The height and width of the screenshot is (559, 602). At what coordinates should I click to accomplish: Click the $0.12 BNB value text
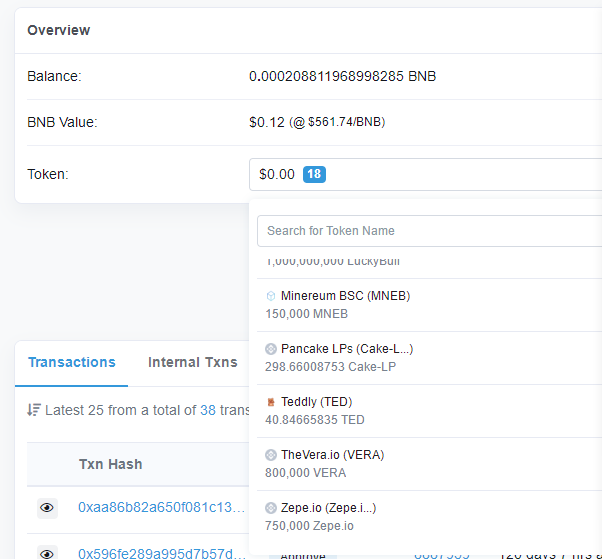(x=267, y=122)
